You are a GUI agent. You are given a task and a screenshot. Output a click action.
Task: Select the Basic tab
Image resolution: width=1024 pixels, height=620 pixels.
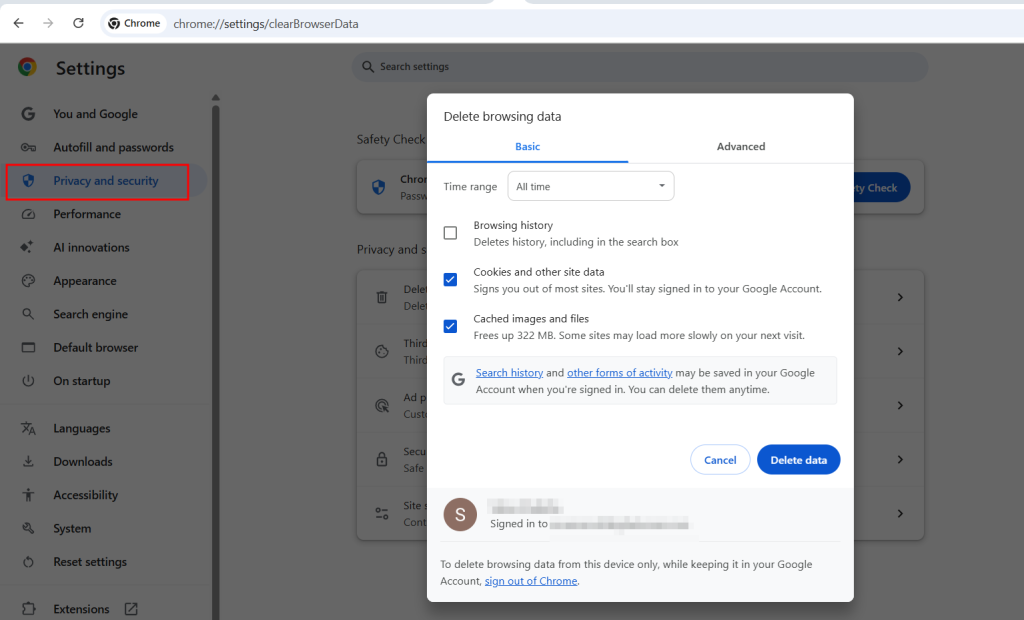[527, 147]
